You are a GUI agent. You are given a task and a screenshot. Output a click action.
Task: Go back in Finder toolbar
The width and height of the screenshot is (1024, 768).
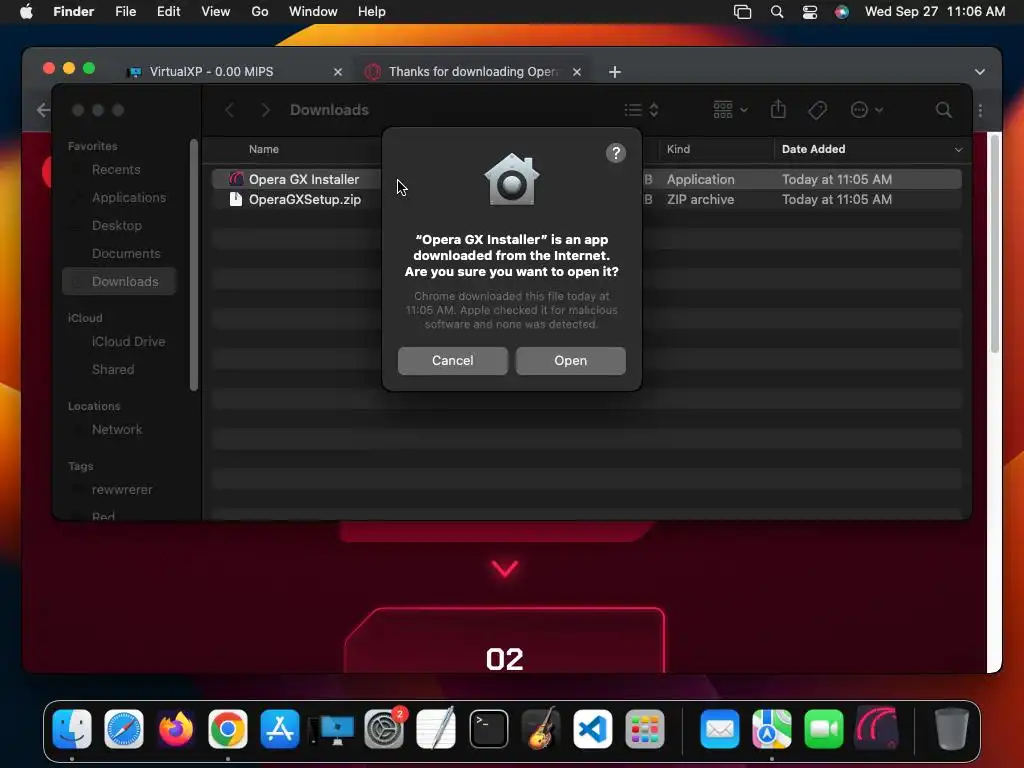[229, 110]
